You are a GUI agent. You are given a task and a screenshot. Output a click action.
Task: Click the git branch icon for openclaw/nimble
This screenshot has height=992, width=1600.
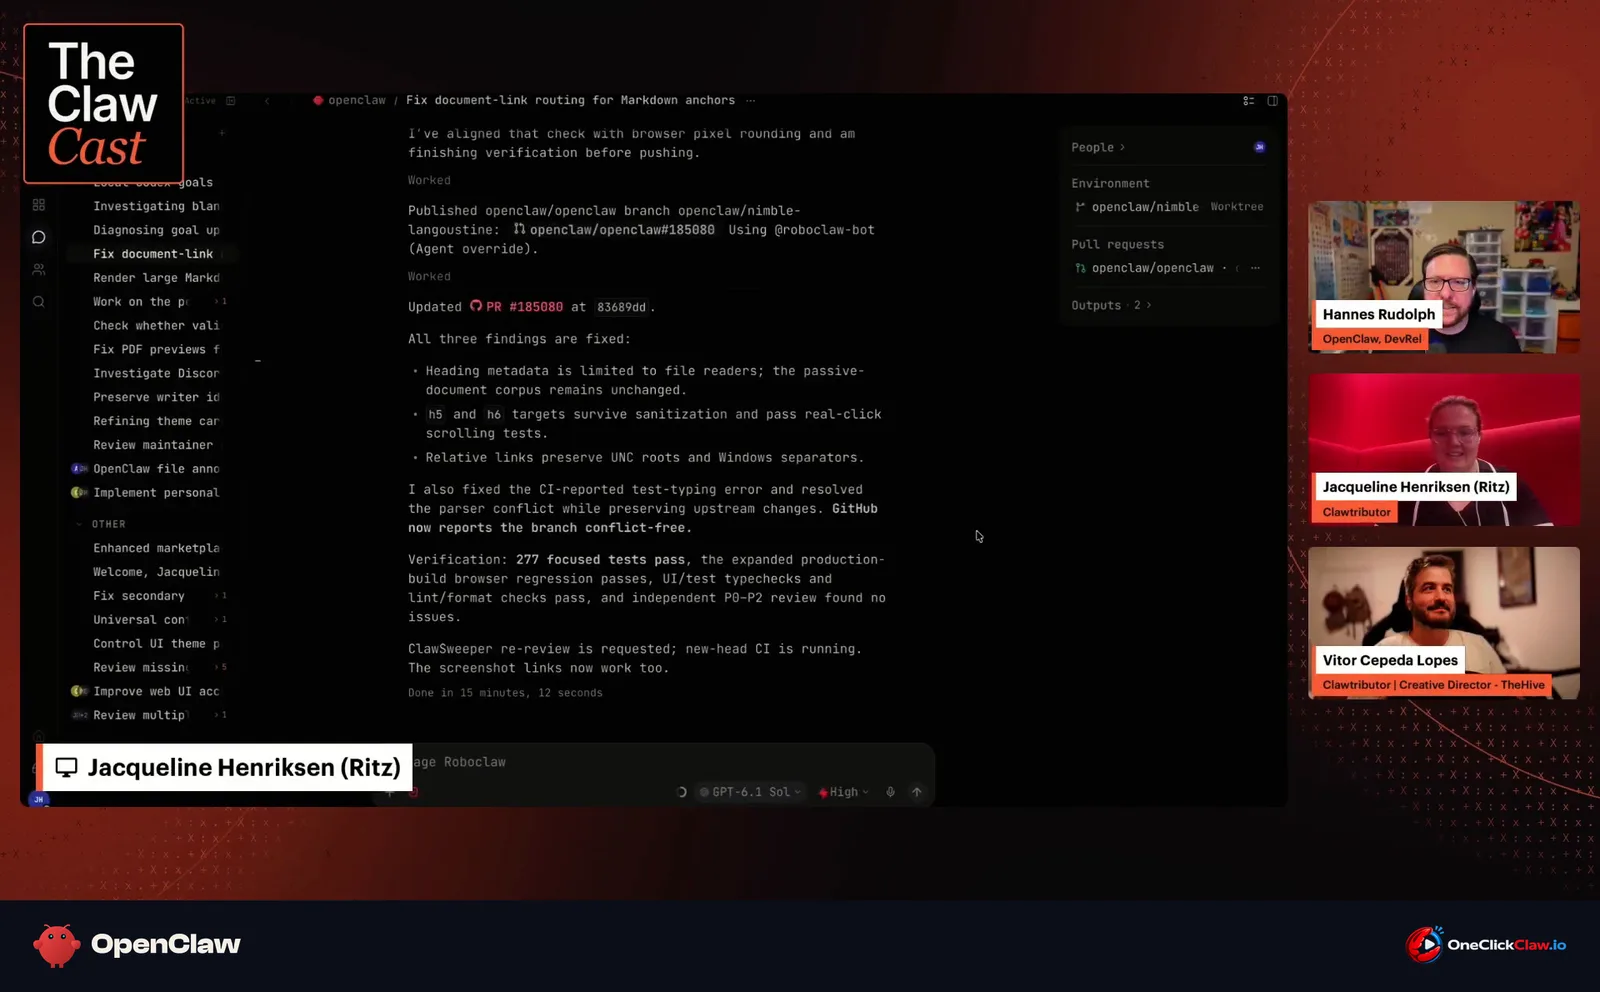tap(1080, 207)
